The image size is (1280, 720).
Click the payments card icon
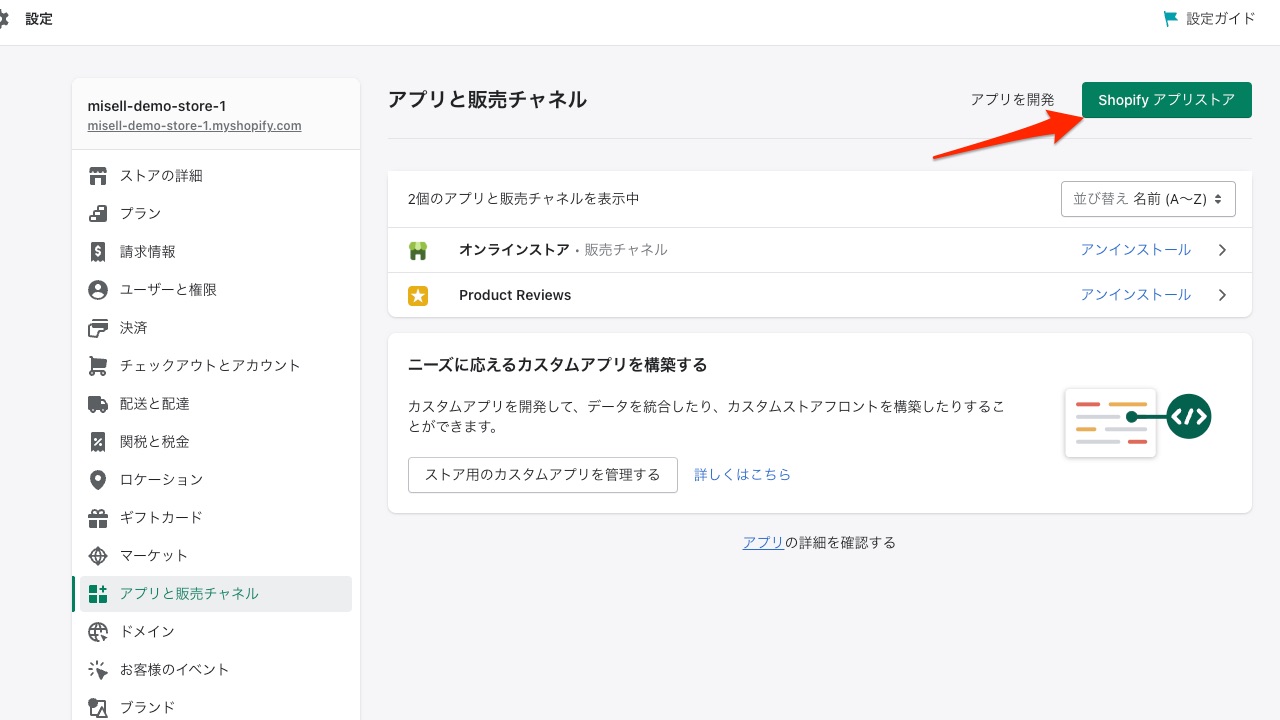98,328
